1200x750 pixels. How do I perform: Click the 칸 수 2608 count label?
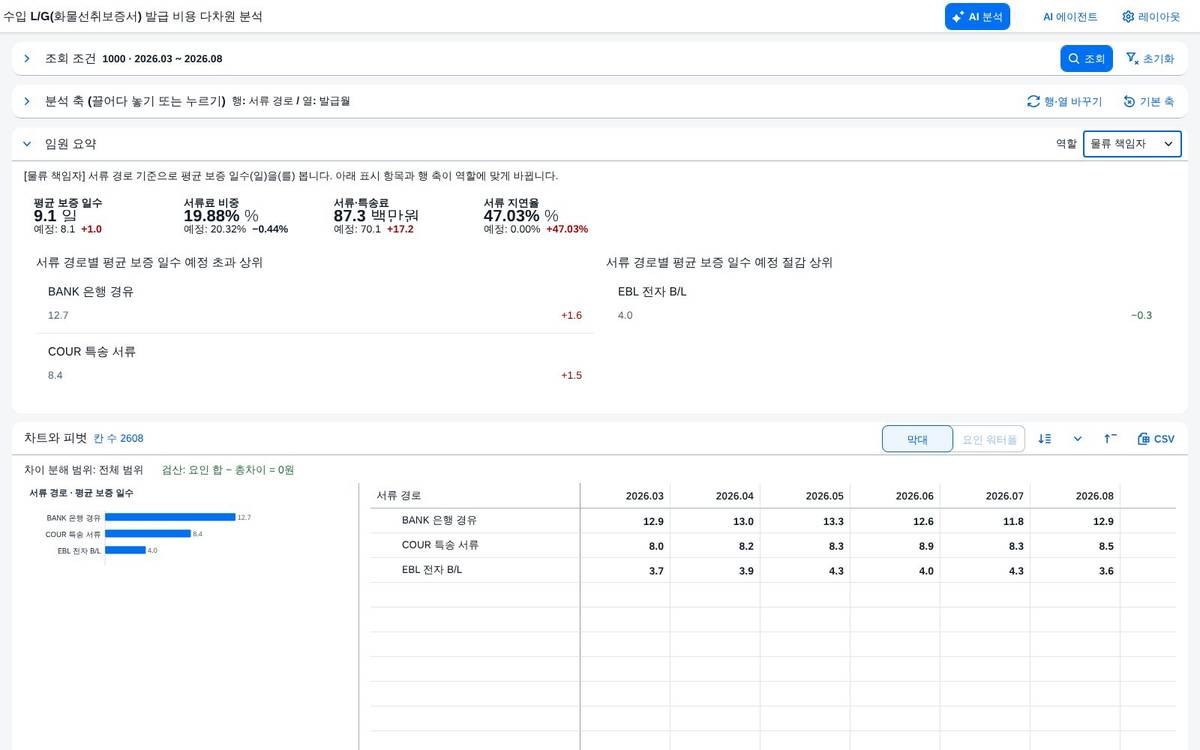click(x=118, y=439)
